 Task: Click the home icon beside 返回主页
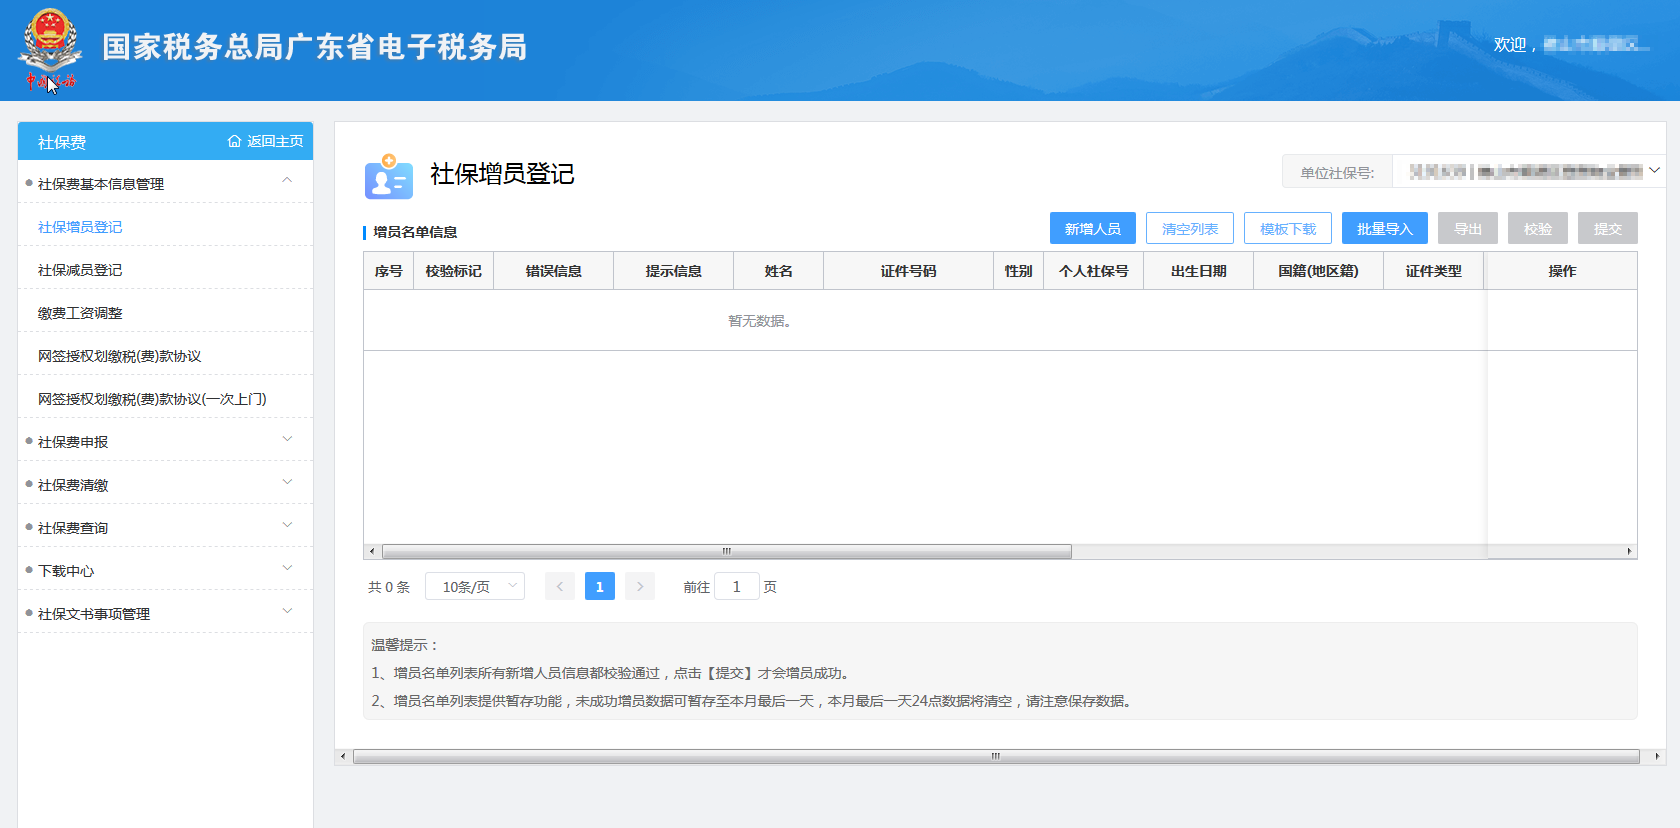point(234,142)
